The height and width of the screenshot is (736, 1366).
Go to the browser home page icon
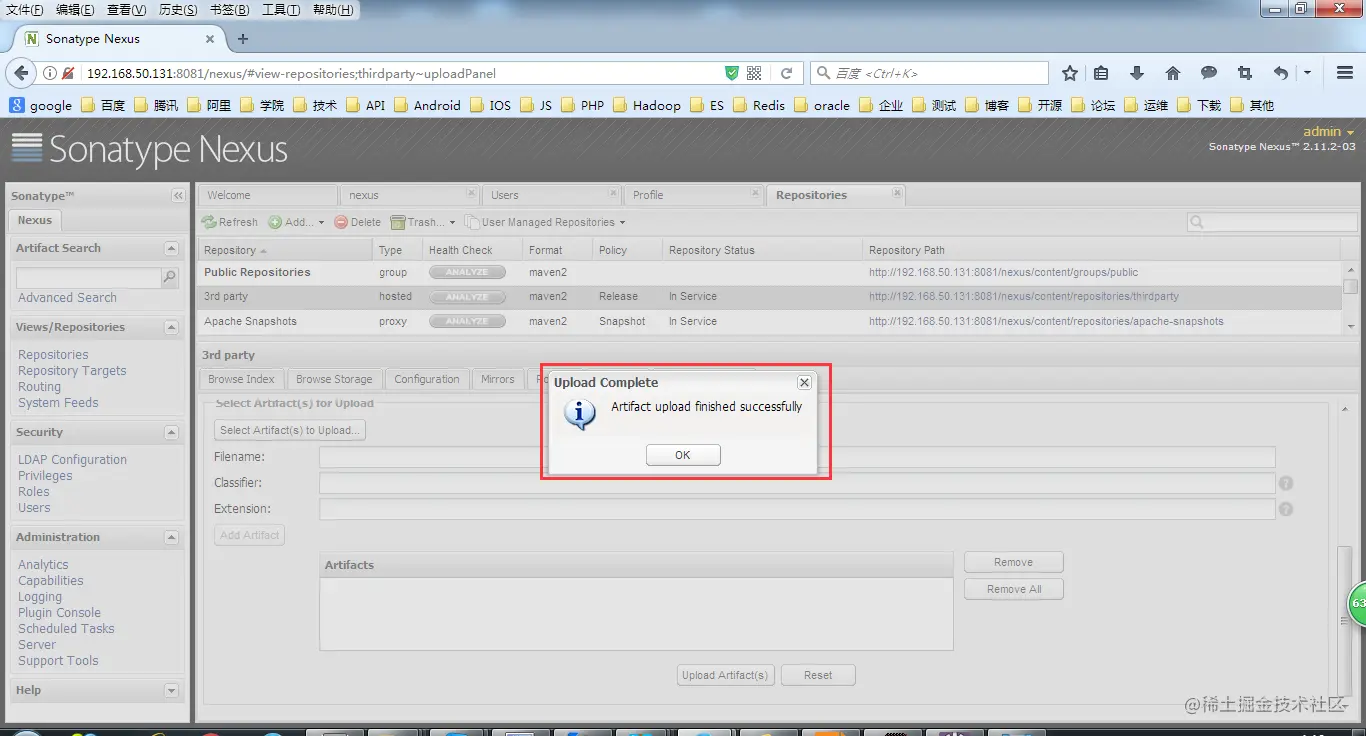pyautogui.click(x=1173, y=73)
